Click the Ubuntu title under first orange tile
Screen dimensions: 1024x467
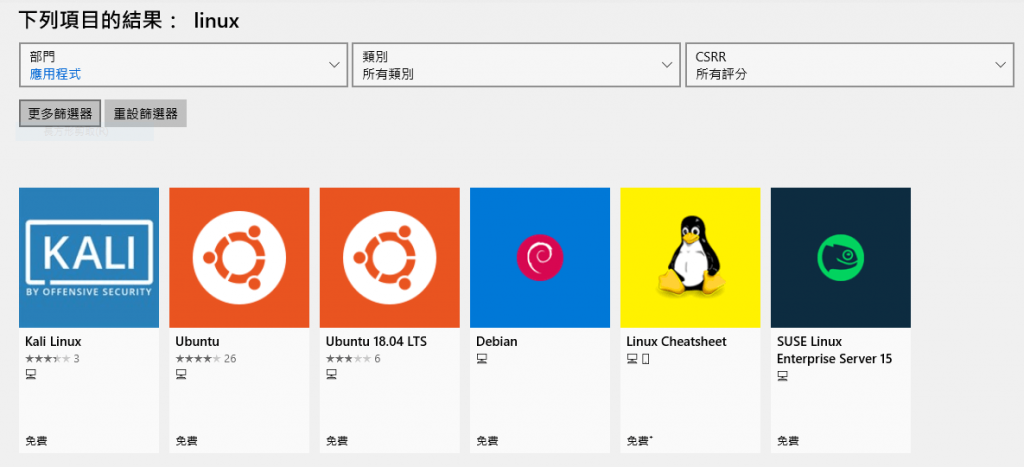(x=197, y=342)
